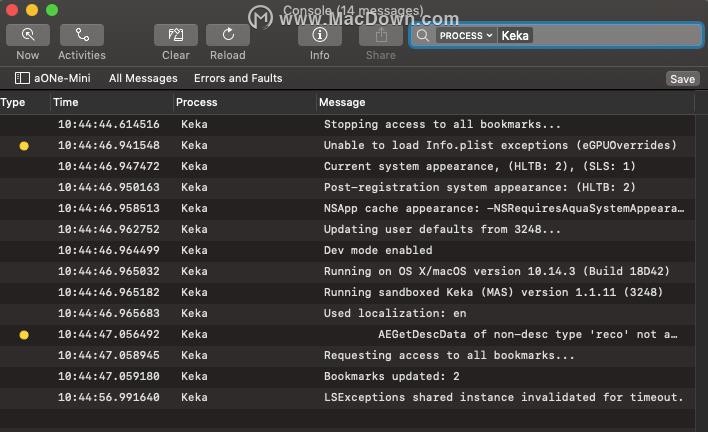Viewport: 708px width, 432px height.
Task: Click timestamp 10:44:46.965182
Action: point(109,293)
